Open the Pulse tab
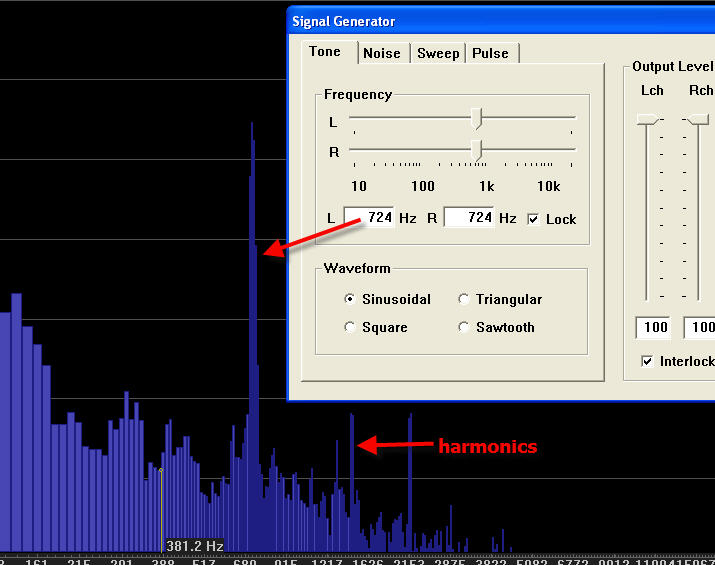The width and height of the screenshot is (715, 565). pyautogui.click(x=491, y=53)
